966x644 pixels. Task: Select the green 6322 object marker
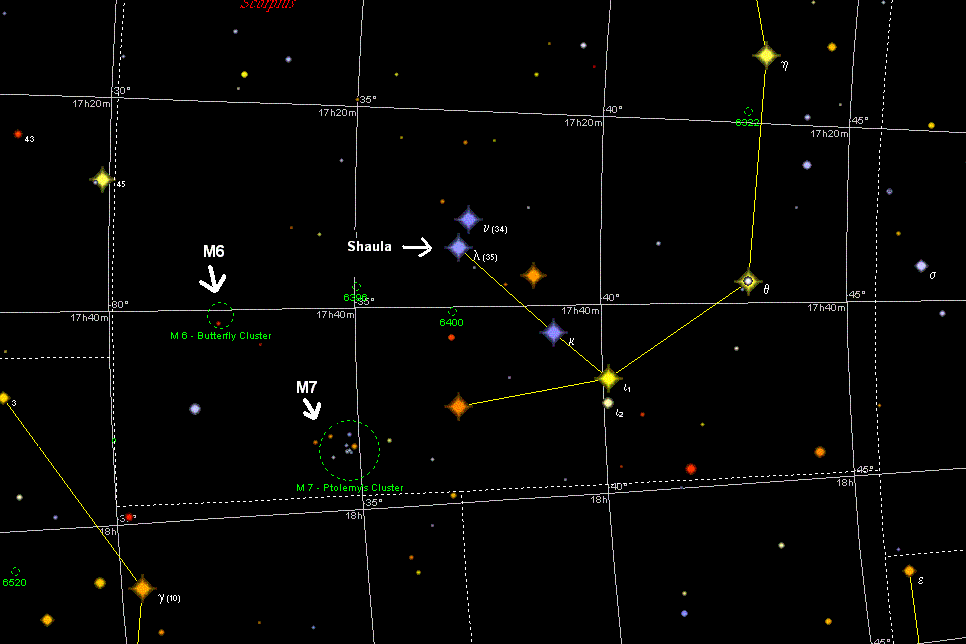tap(748, 112)
